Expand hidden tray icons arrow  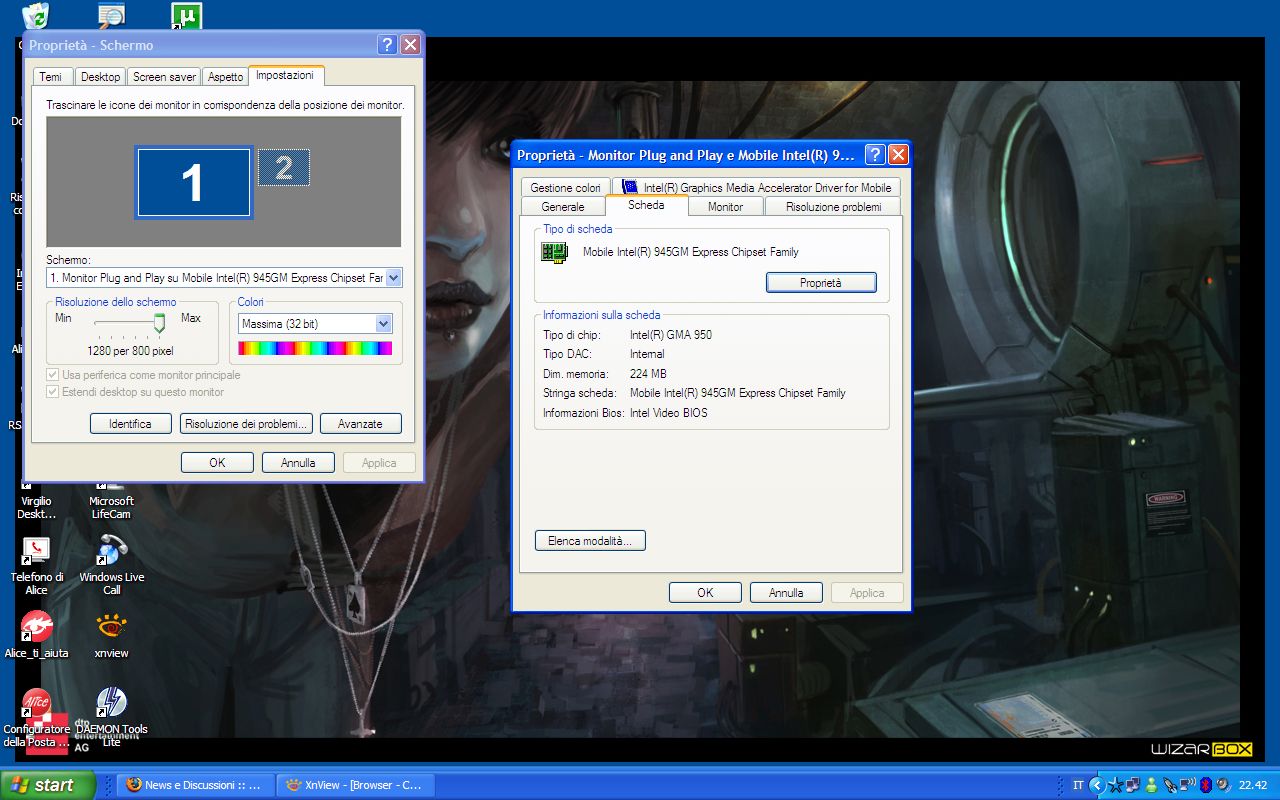pyautogui.click(x=1096, y=785)
